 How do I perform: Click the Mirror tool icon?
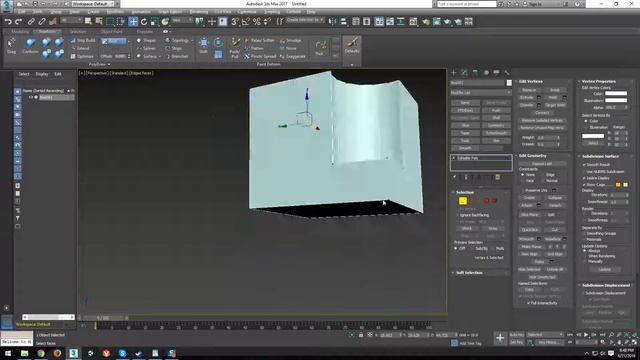tap(333, 22)
